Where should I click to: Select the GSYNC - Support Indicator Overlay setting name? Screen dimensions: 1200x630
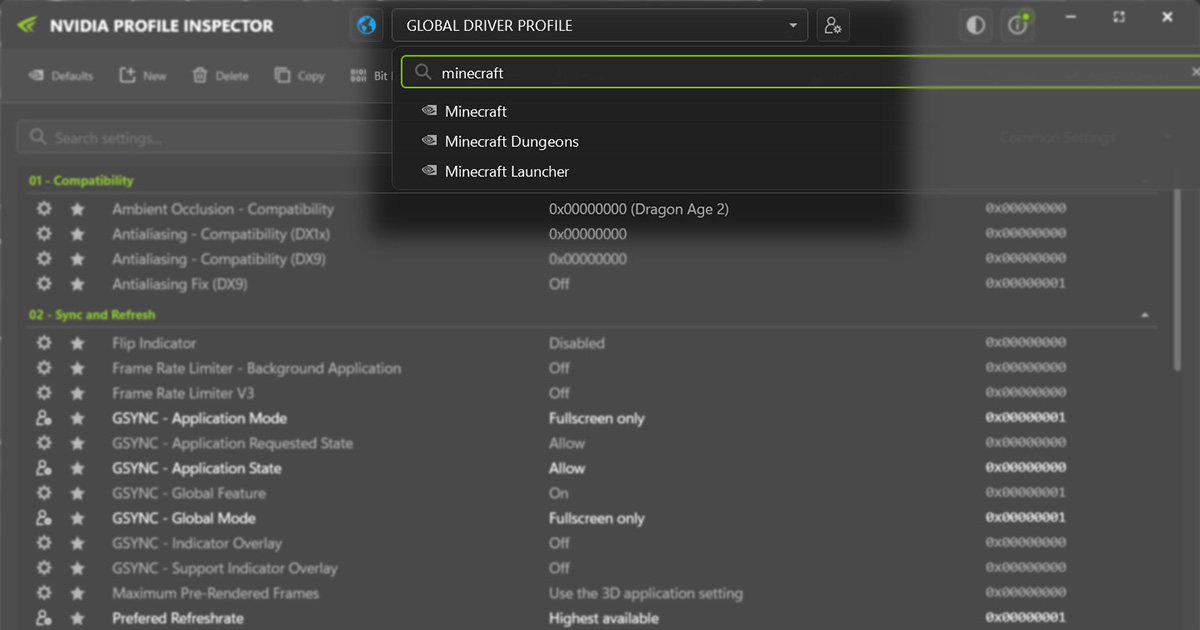(x=225, y=568)
